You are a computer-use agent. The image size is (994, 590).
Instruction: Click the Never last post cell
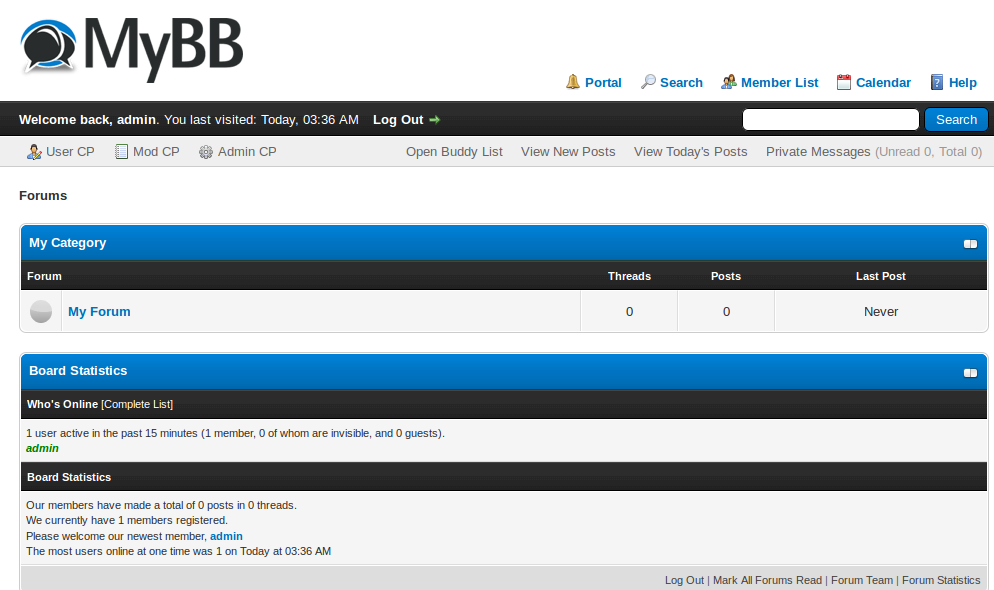(x=881, y=311)
